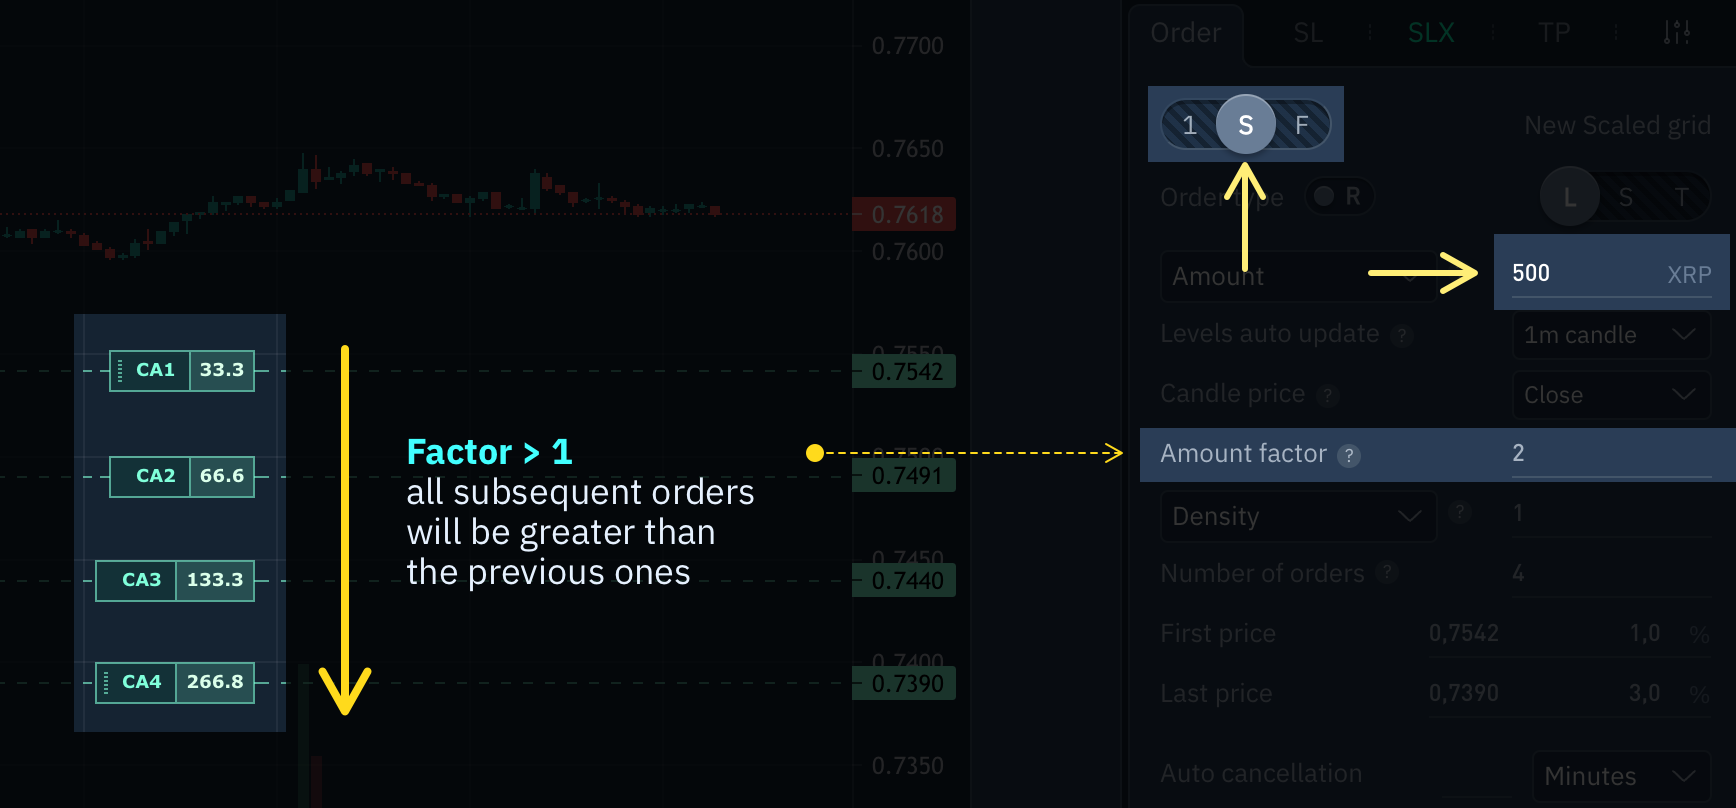Switch to F order mode
The image size is (1736, 808).
coord(1302,125)
